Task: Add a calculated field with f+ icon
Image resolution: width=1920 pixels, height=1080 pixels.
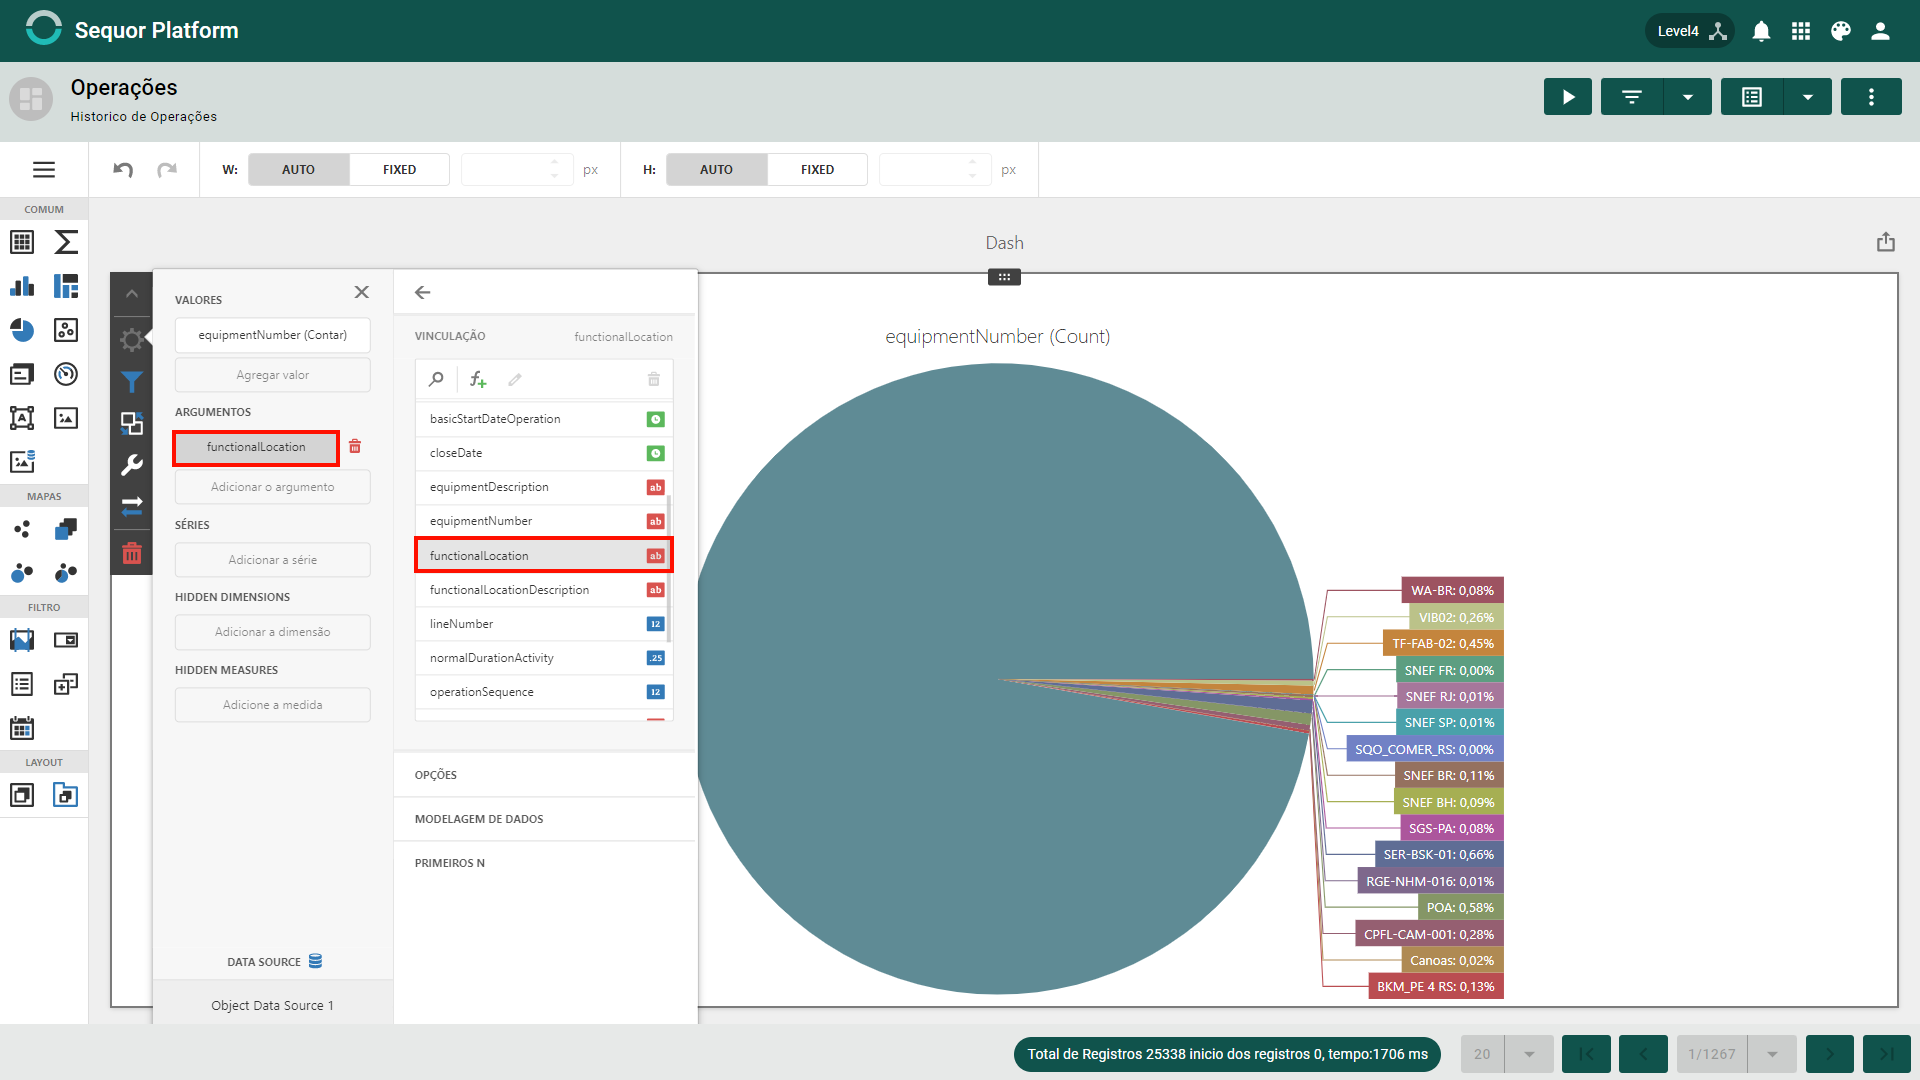Action: (478, 380)
